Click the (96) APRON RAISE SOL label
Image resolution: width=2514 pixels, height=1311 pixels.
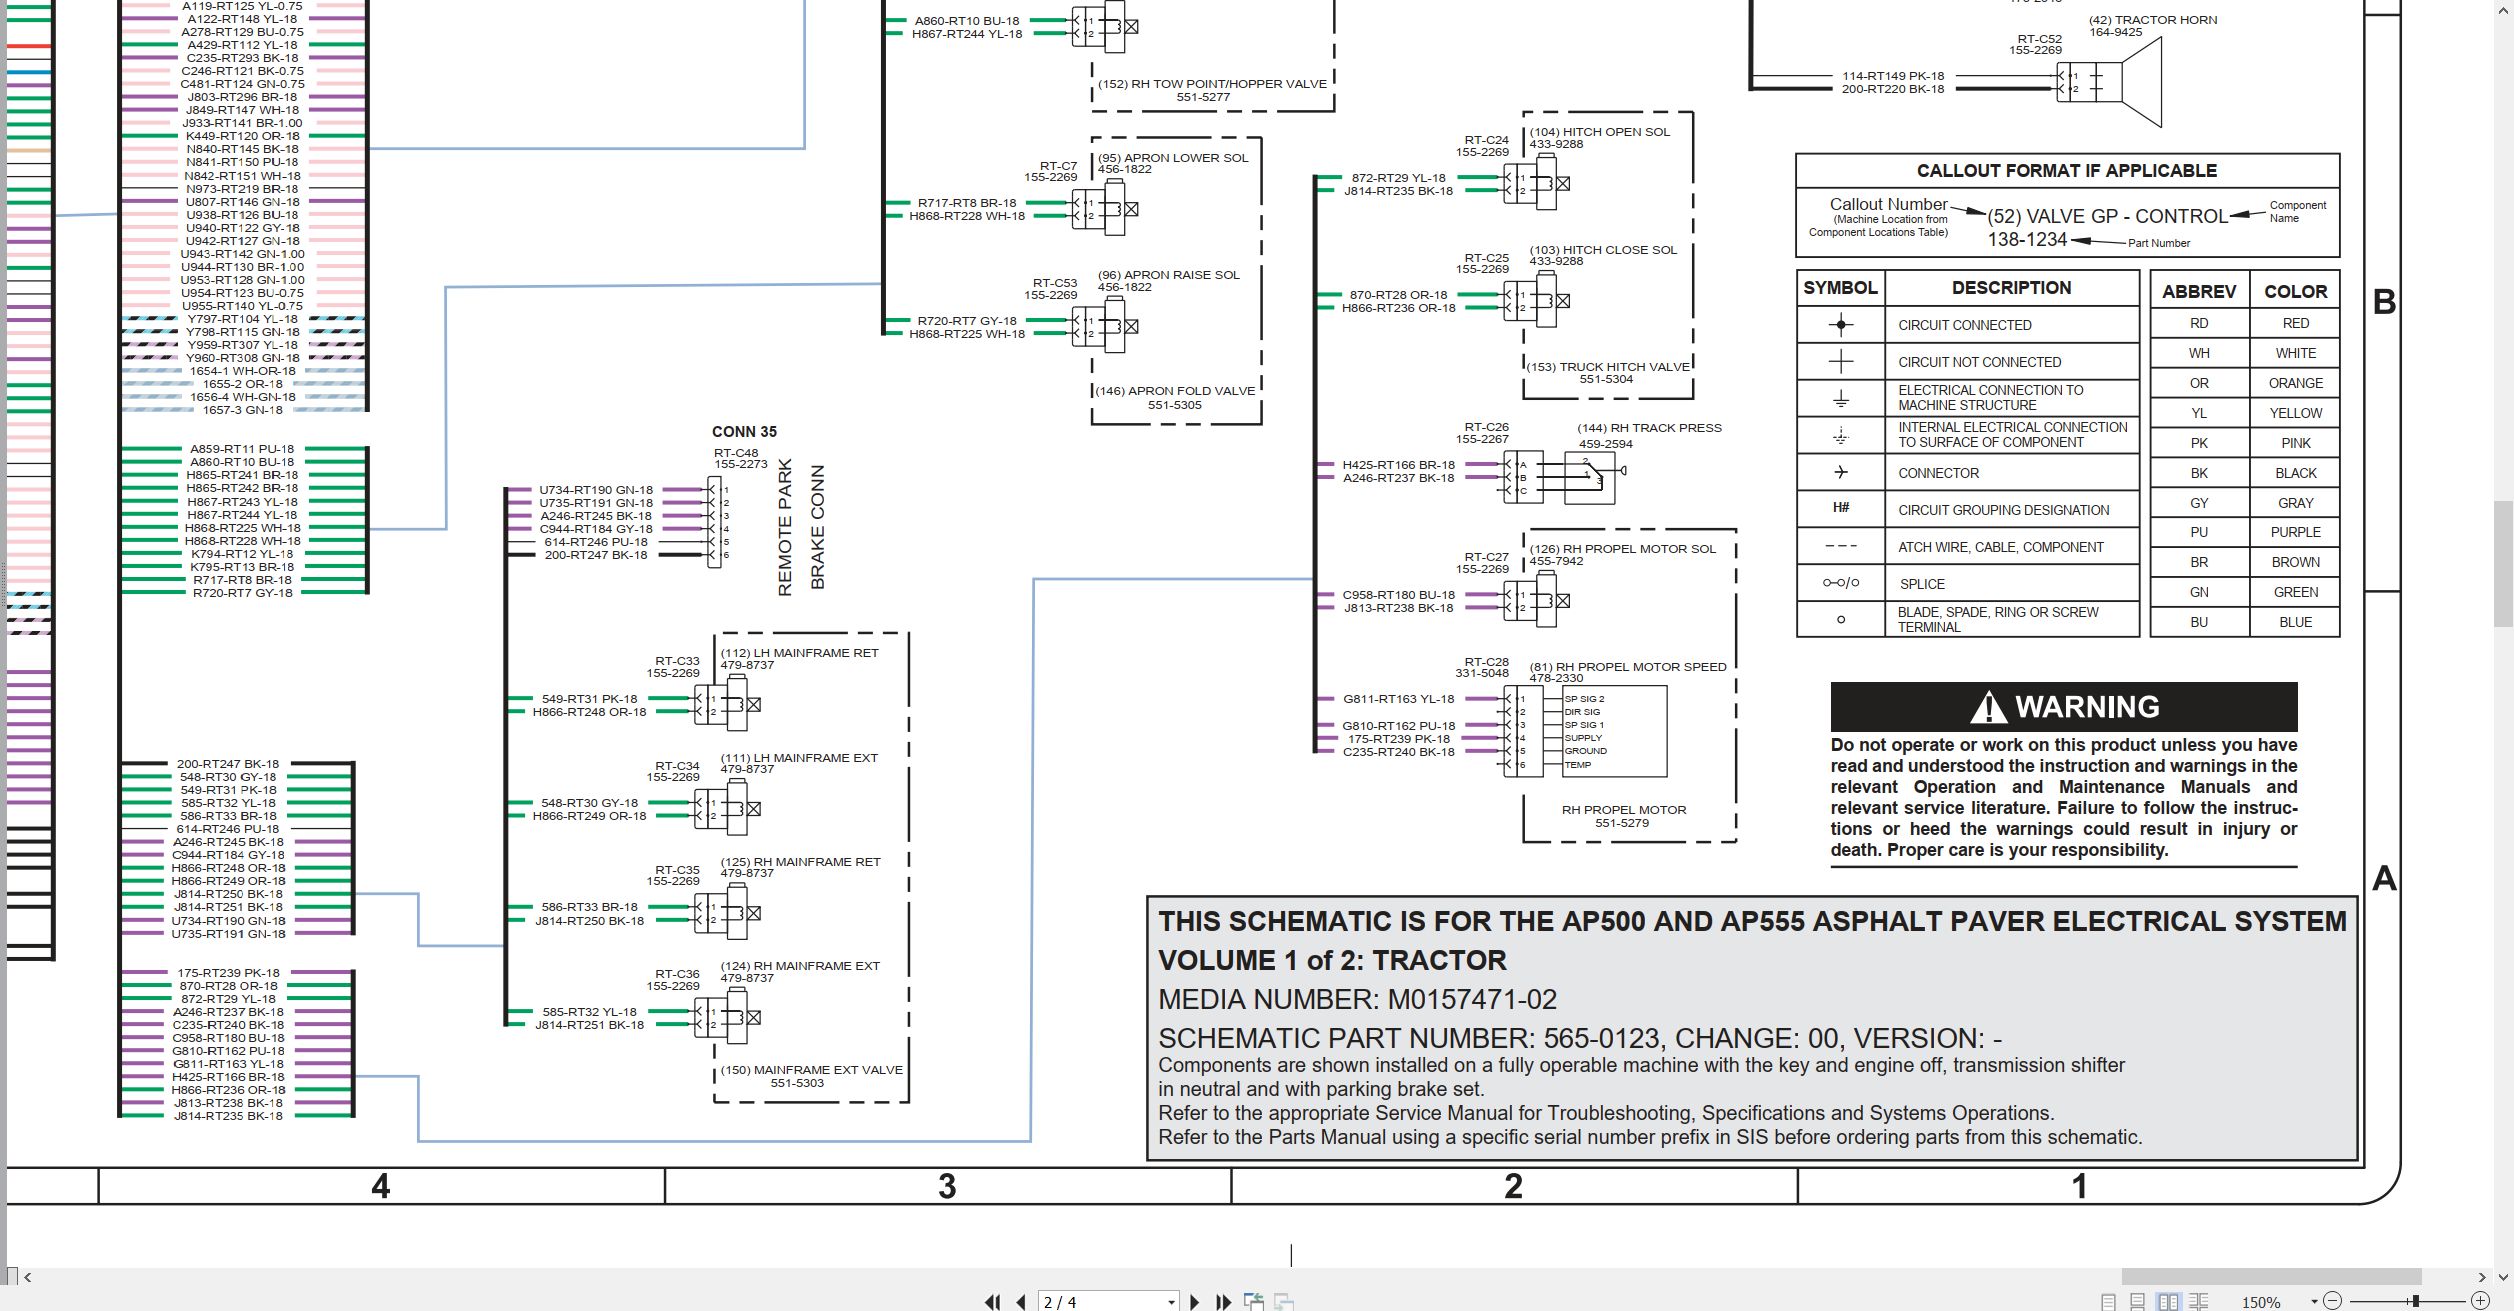click(1168, 275)
